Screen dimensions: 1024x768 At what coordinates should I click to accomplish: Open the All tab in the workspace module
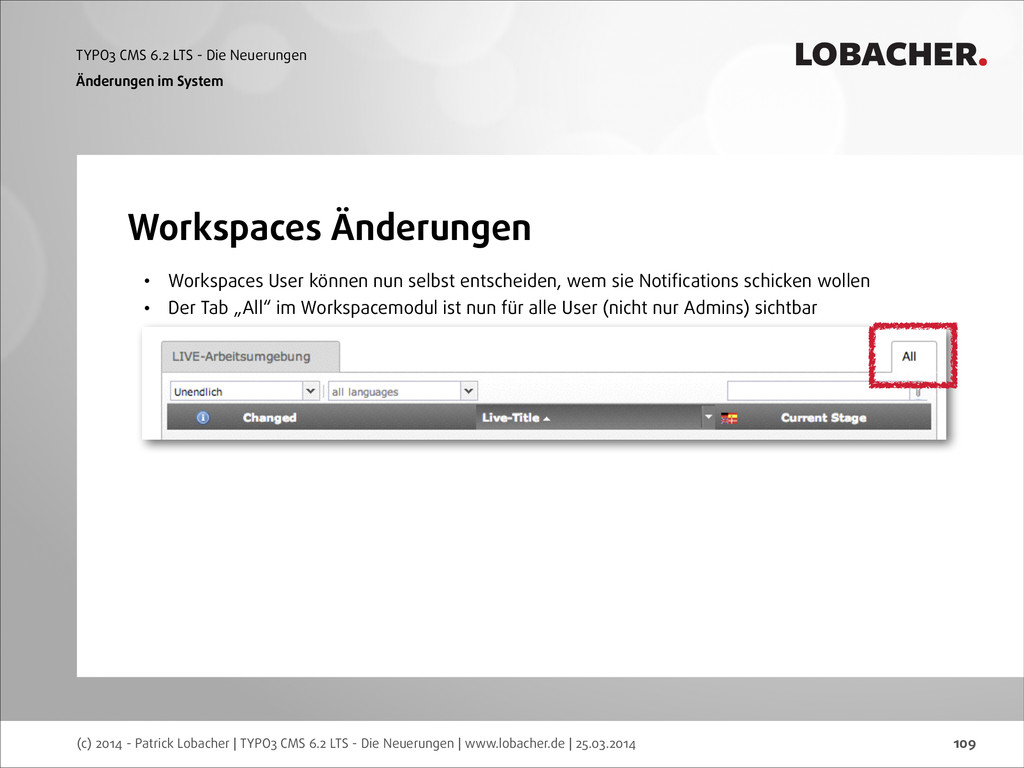(x=913, y=357)
